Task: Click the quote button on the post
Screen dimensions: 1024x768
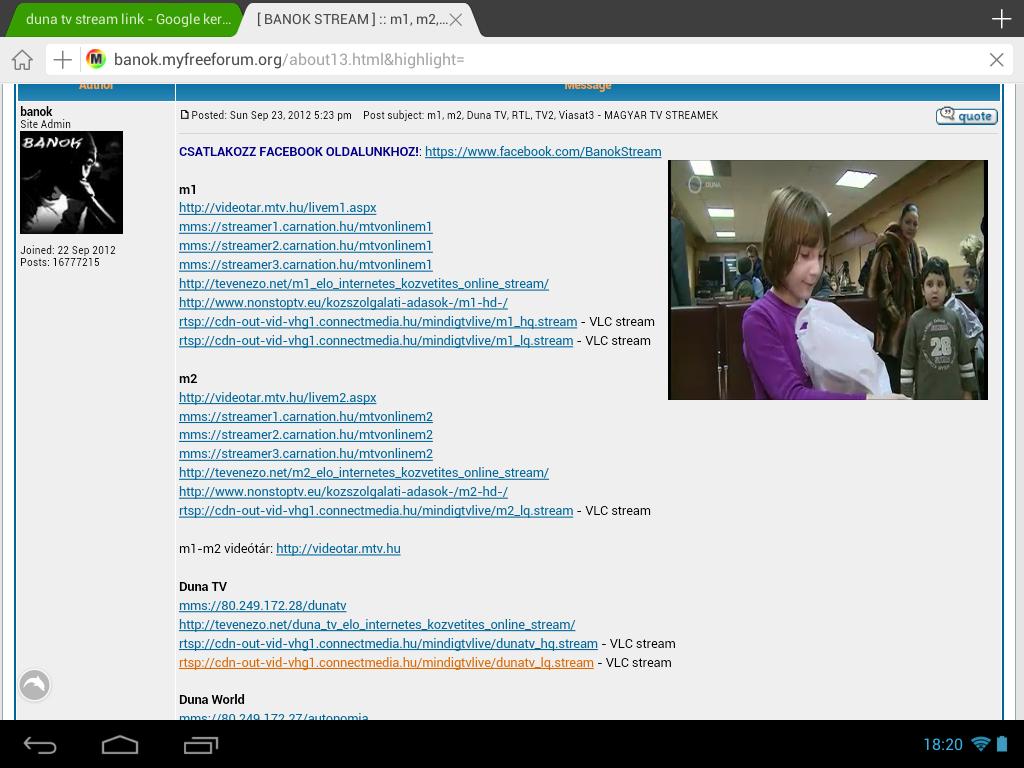Action: click(967, 116)
